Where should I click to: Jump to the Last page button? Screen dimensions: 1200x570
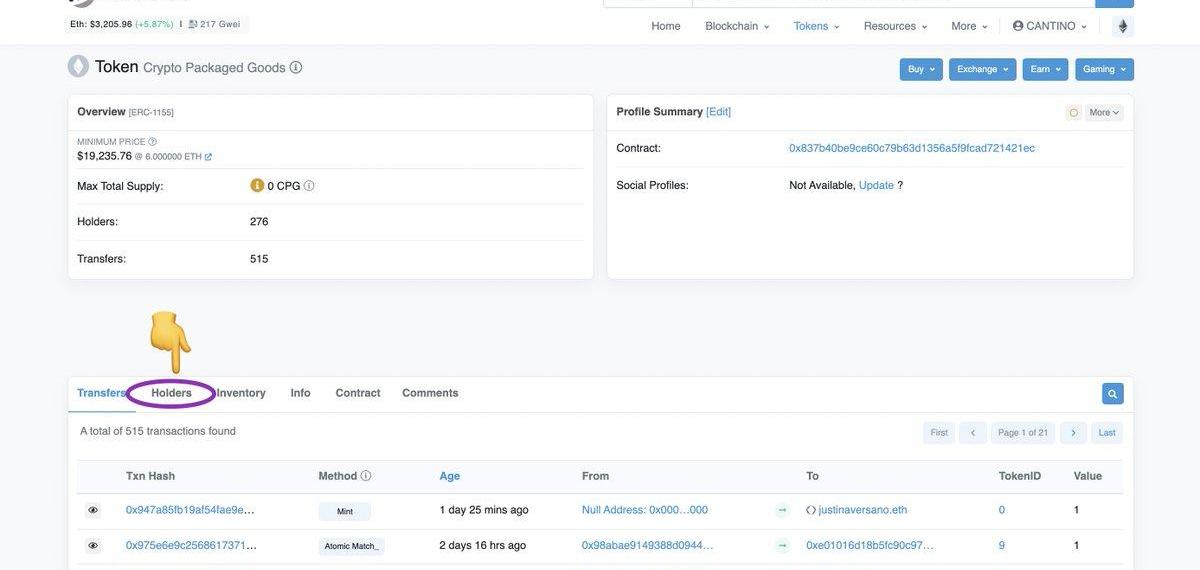(1106, 433)
